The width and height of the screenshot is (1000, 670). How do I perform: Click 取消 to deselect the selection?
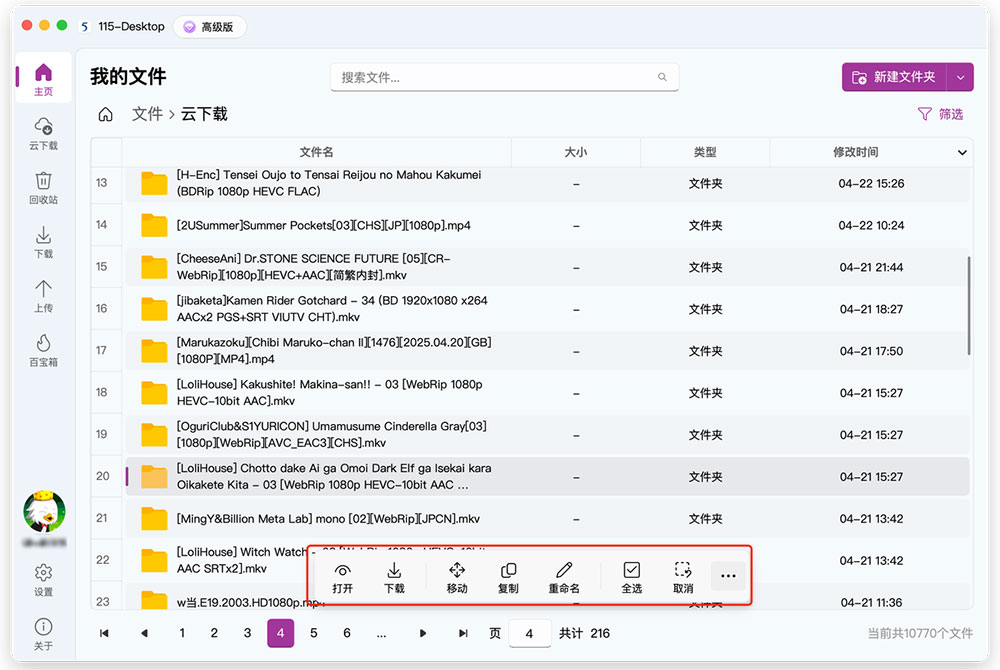(x=683, y=577)
